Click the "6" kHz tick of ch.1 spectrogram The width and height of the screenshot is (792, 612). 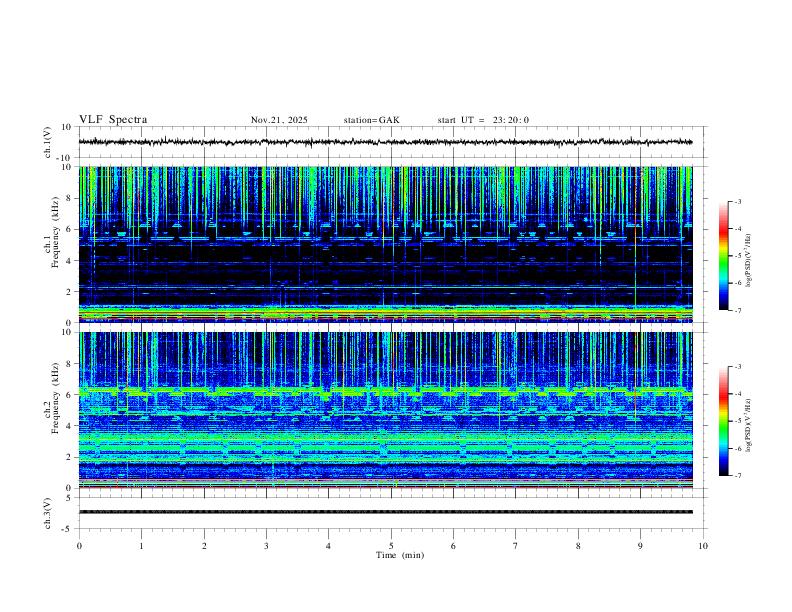pyautogui.click(x=70, y=230)
